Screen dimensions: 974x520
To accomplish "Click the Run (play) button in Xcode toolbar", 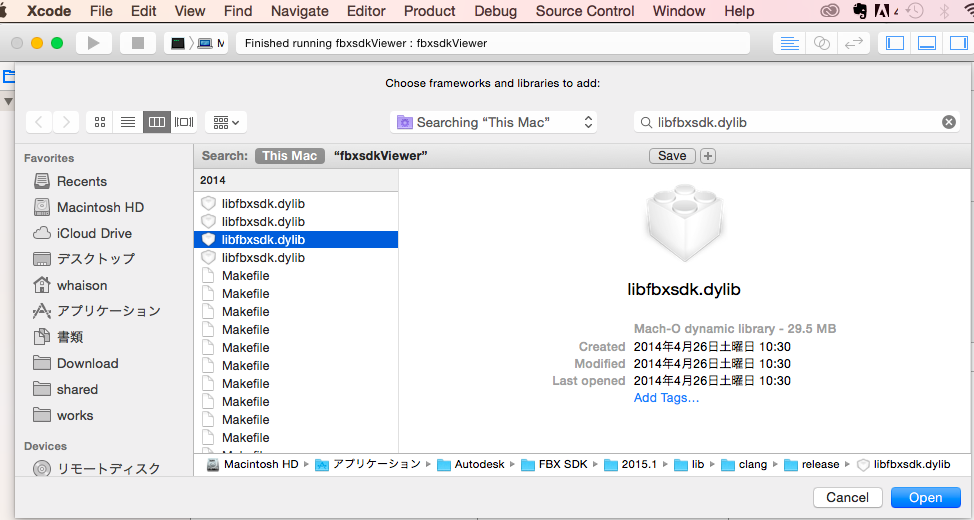I will point(94,43).
